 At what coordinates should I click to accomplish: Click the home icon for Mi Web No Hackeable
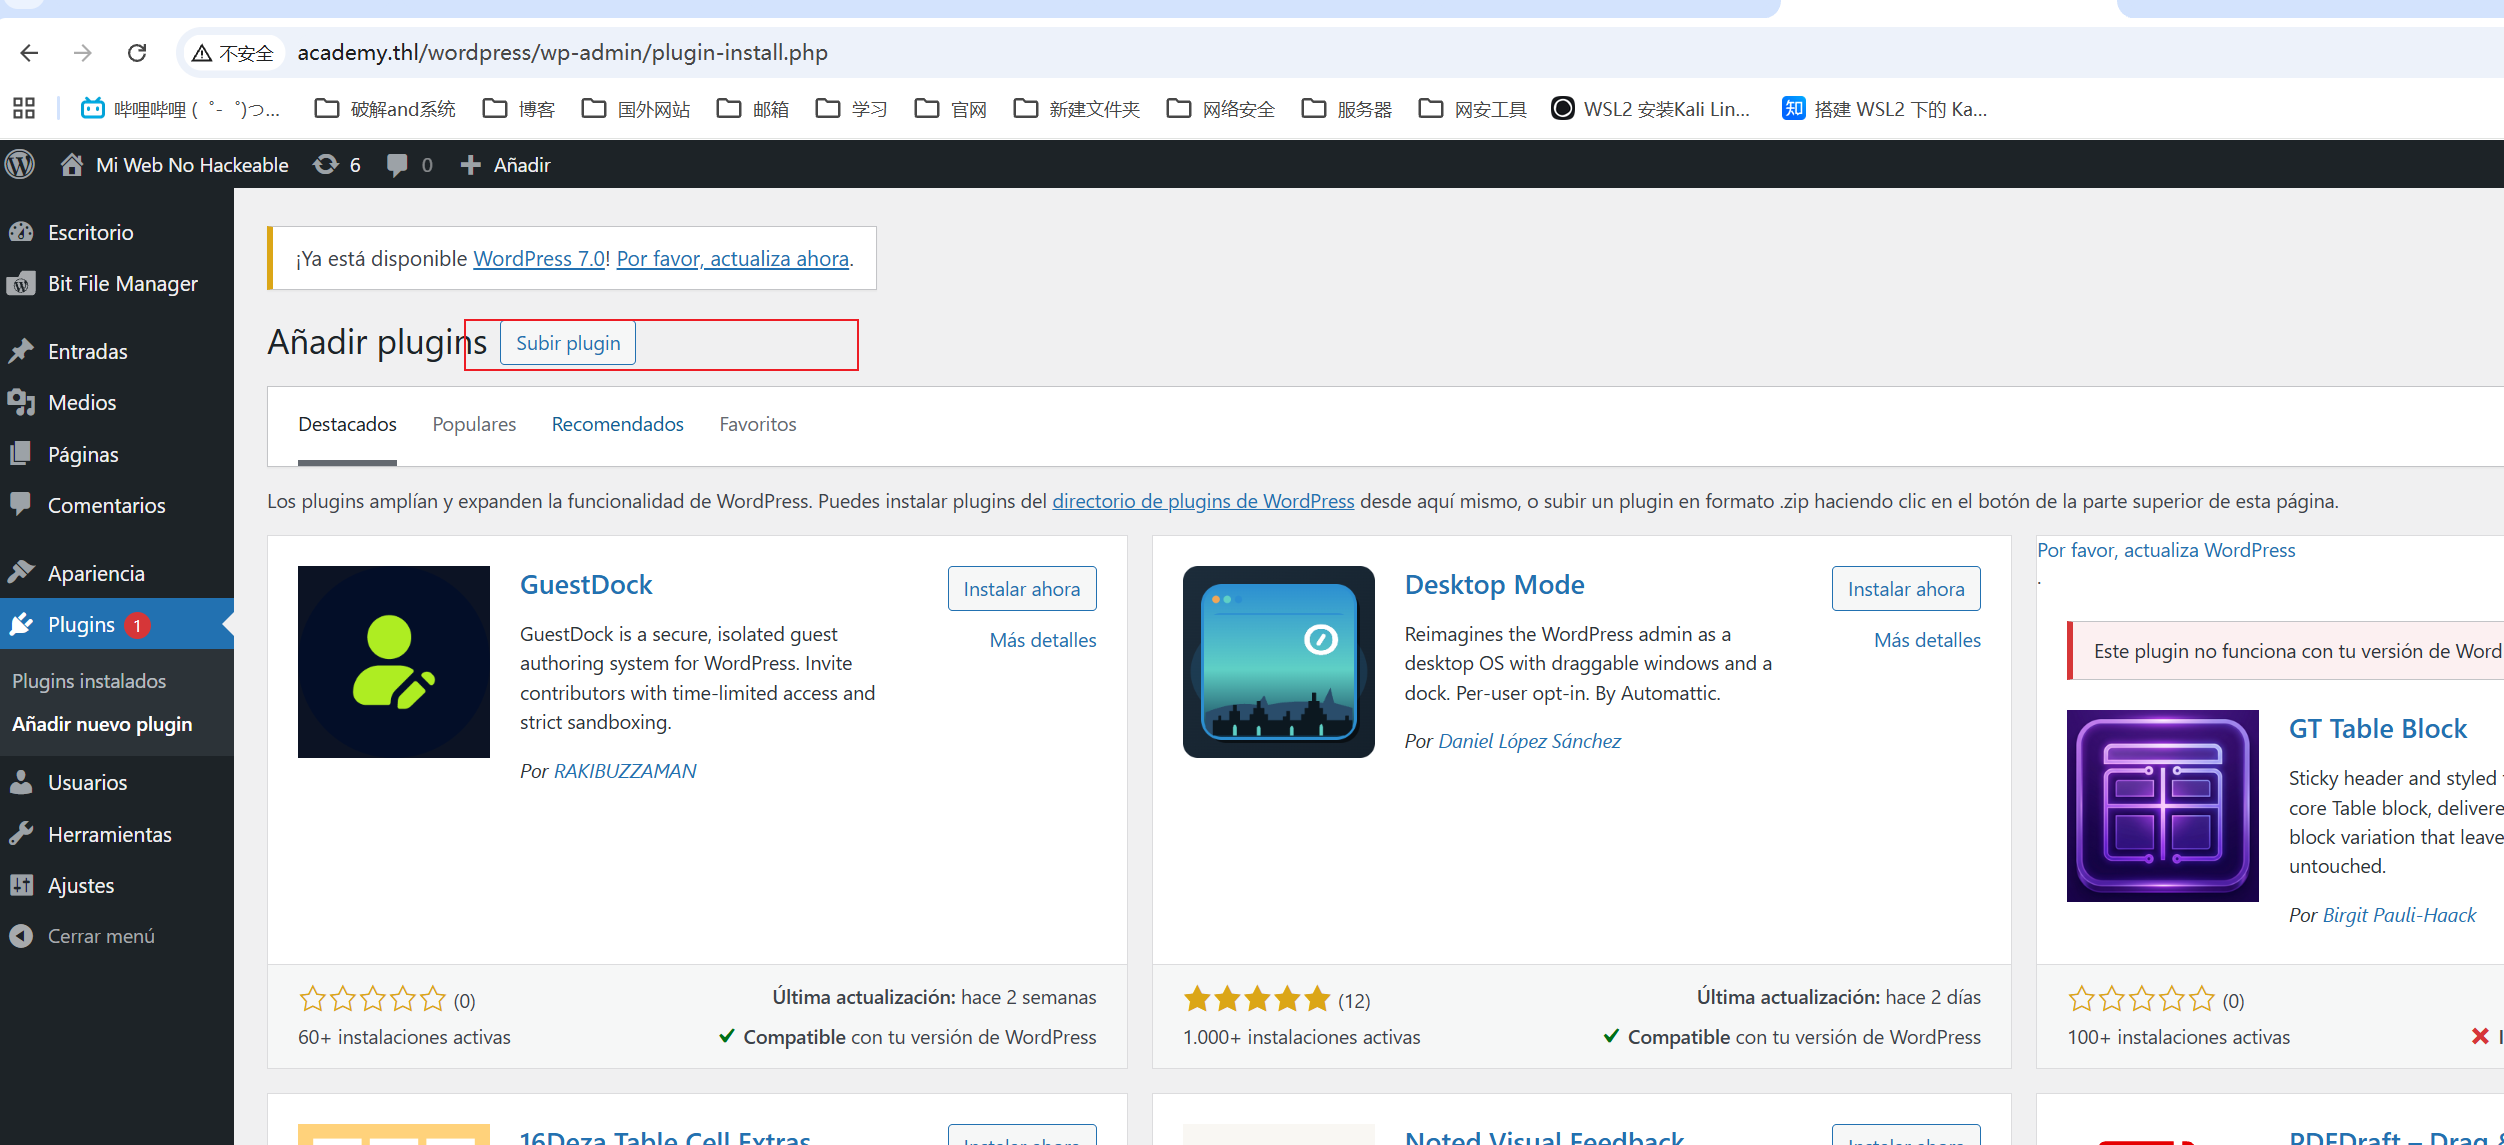[71, 164]
